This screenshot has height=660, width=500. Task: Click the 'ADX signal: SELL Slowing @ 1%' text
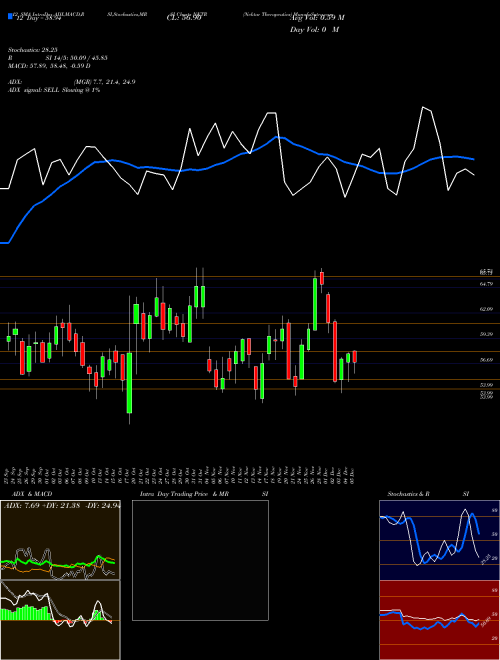[x=54, y=90]
